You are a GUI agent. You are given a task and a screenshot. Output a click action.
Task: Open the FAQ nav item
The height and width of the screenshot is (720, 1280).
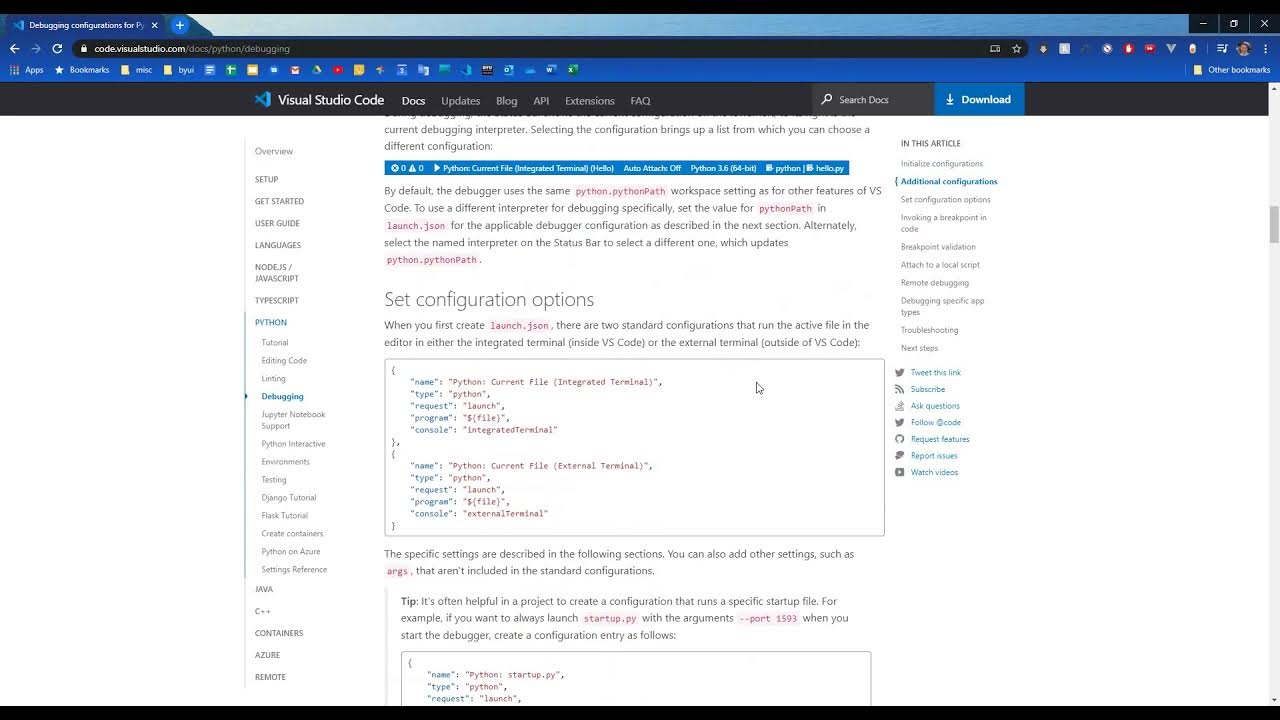(x=640, y=101)
